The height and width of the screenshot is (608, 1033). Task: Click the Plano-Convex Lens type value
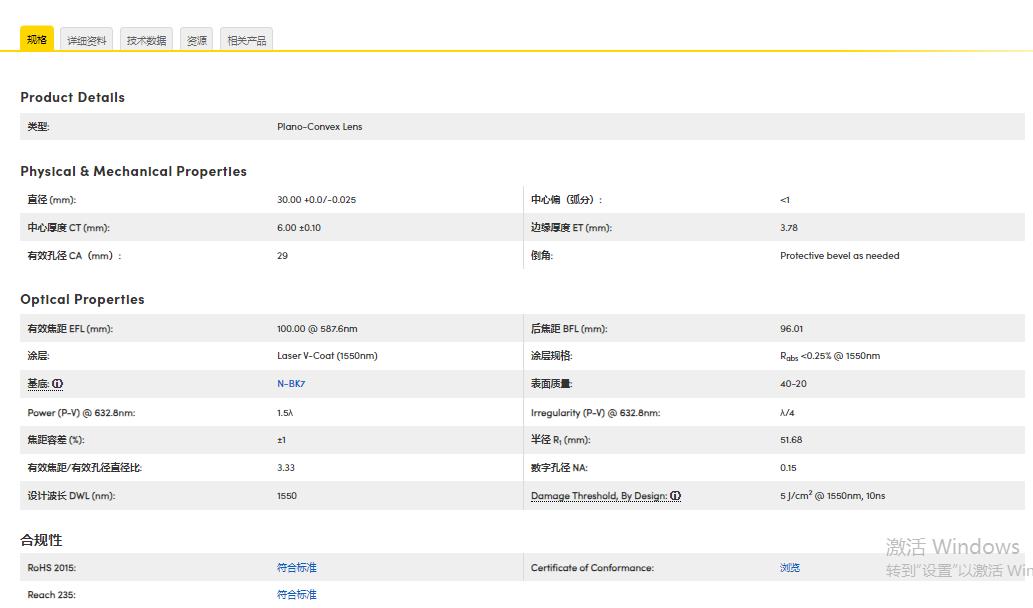click(319, 127)
